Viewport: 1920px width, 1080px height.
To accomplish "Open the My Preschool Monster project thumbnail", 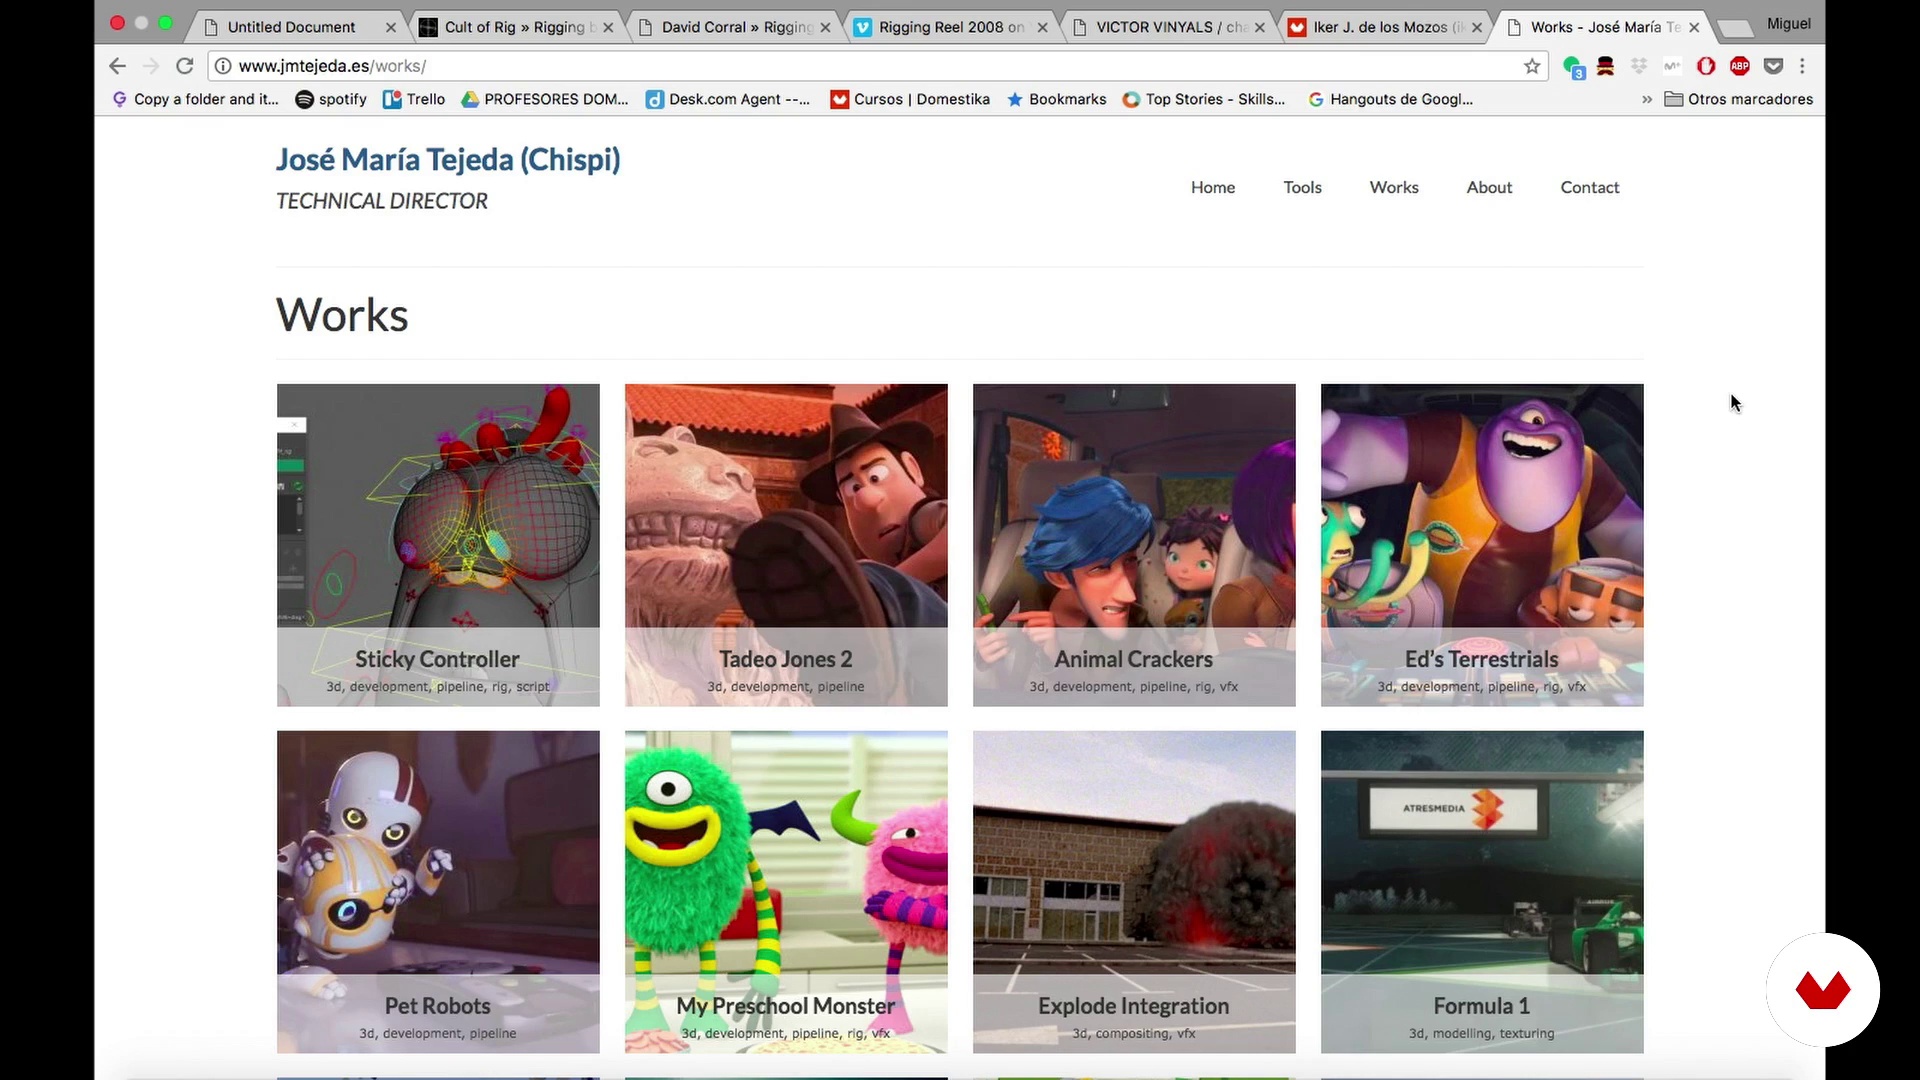I will (786, 892).
